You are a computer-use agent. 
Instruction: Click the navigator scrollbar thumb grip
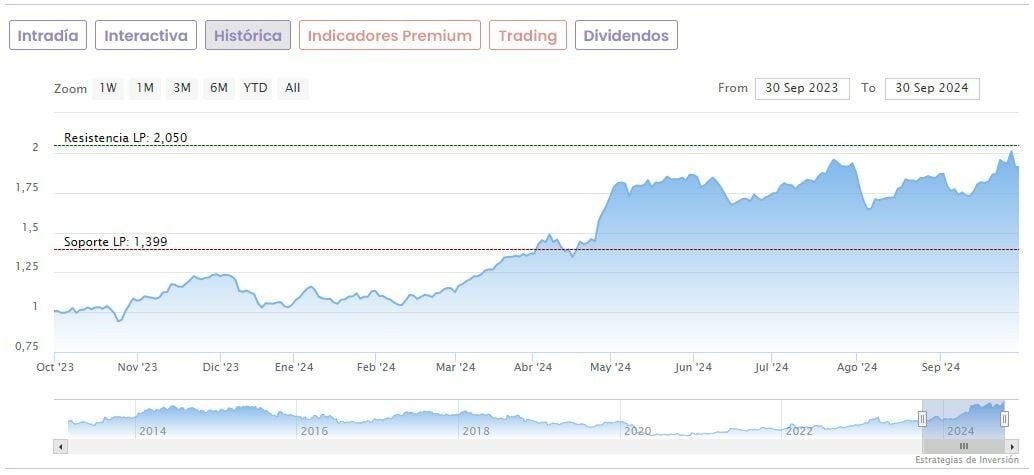(963, 446)
